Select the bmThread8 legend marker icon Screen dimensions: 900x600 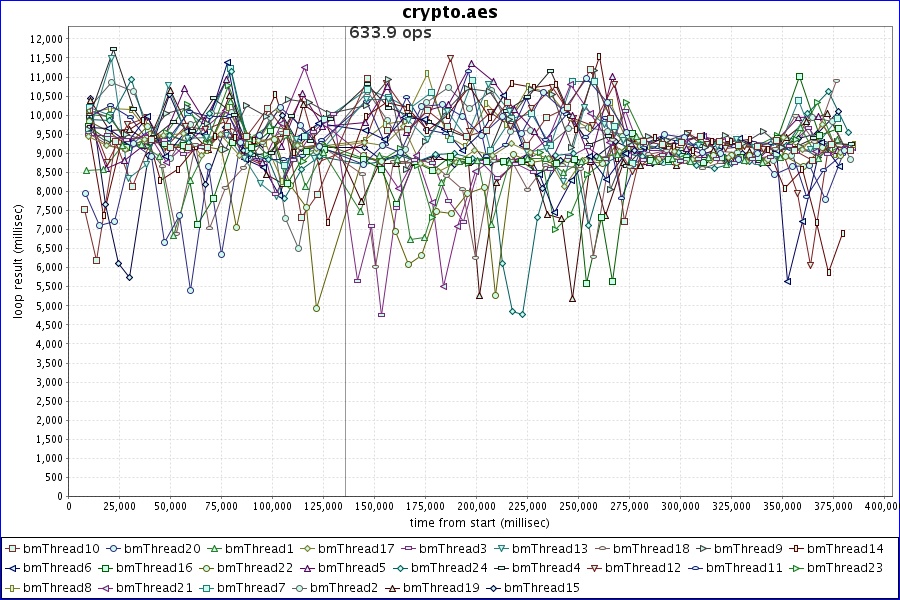(12, 588)
